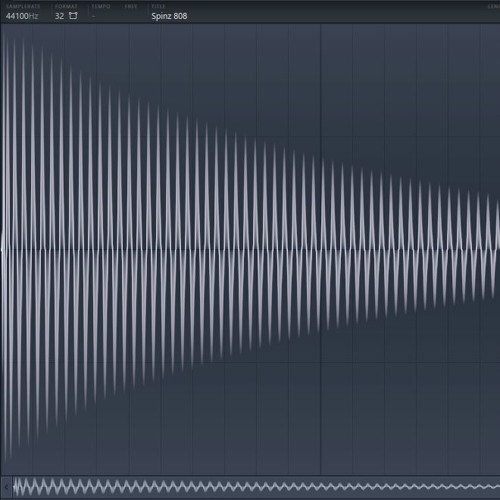Click the 32 bit format value
This screenshot has height=500, width=500.
click(59, 16)
